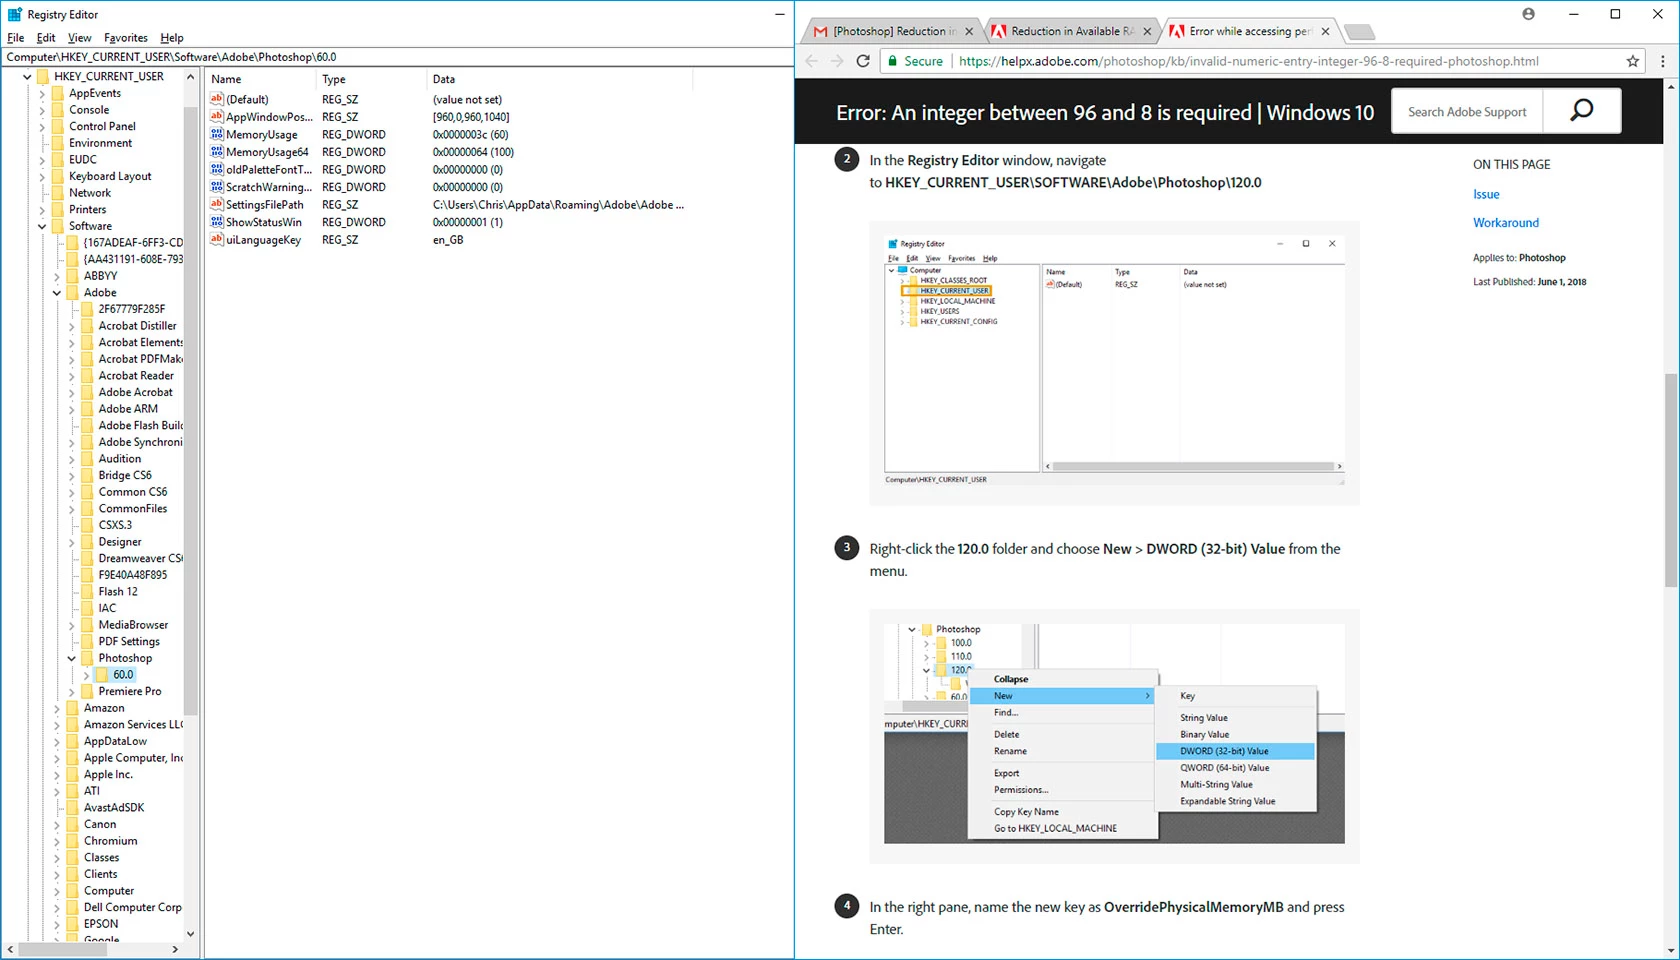The image size is (1680, 960).
Task: Expand the Premiere Pro tree node
Action: pos(72,692)
